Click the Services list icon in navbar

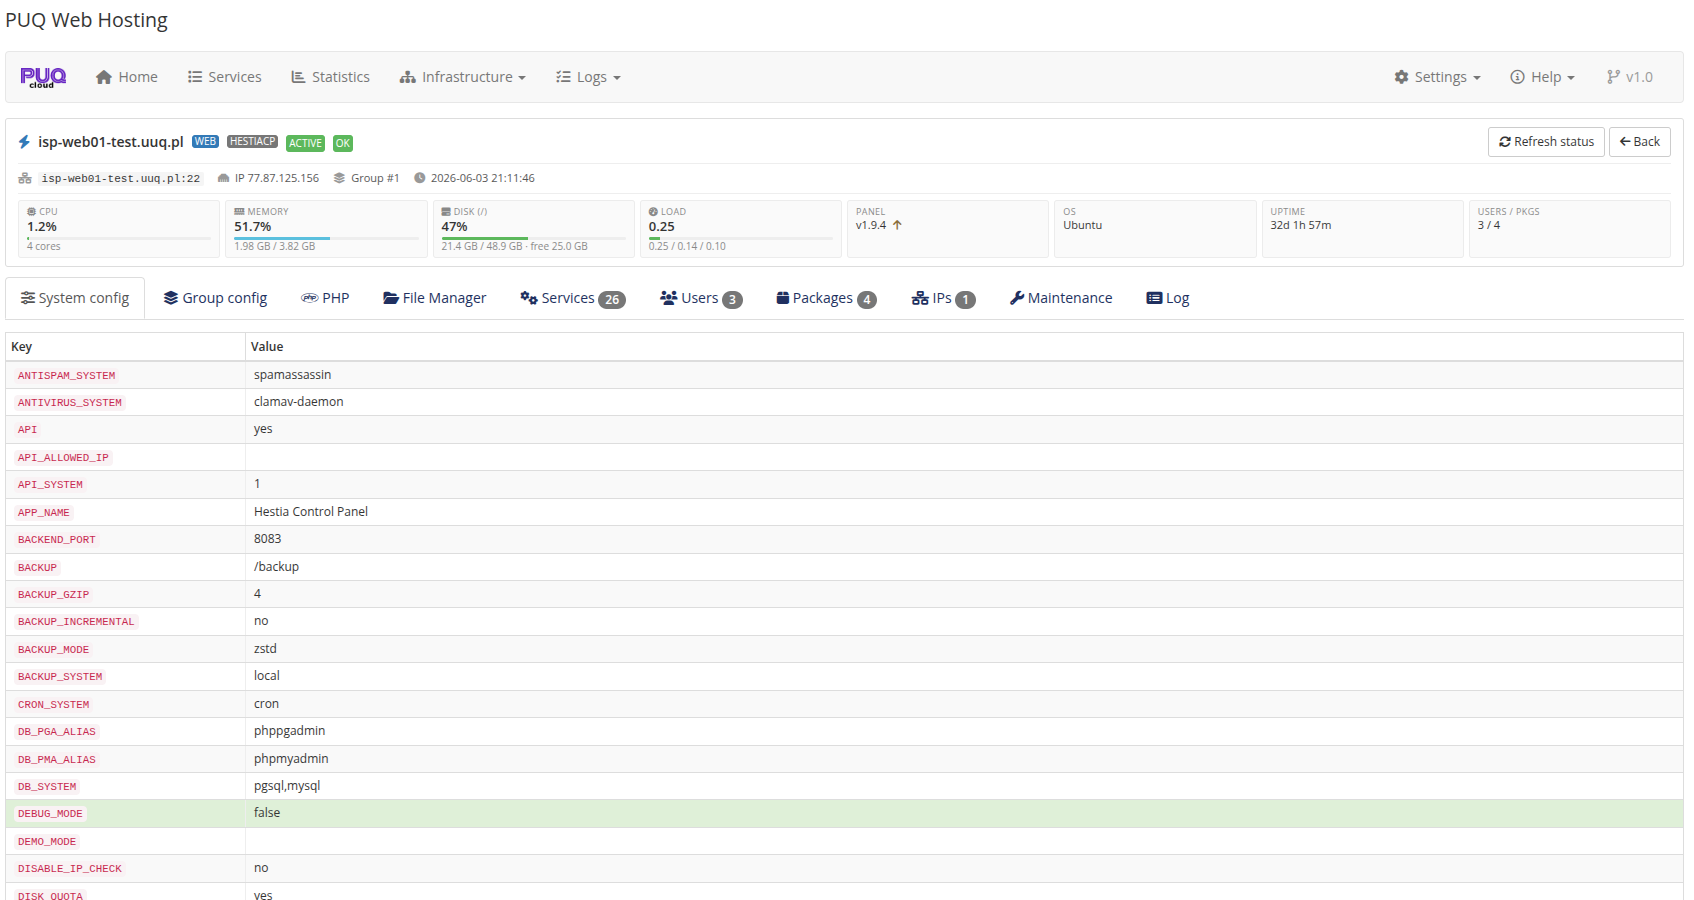point(195,77)
